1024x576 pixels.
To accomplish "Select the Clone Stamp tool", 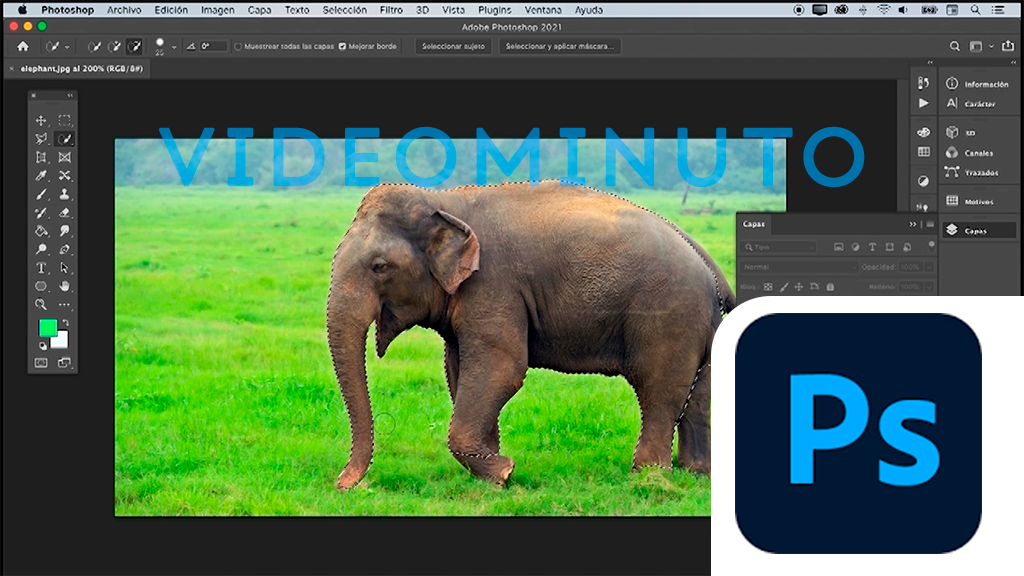I will 65,194.
